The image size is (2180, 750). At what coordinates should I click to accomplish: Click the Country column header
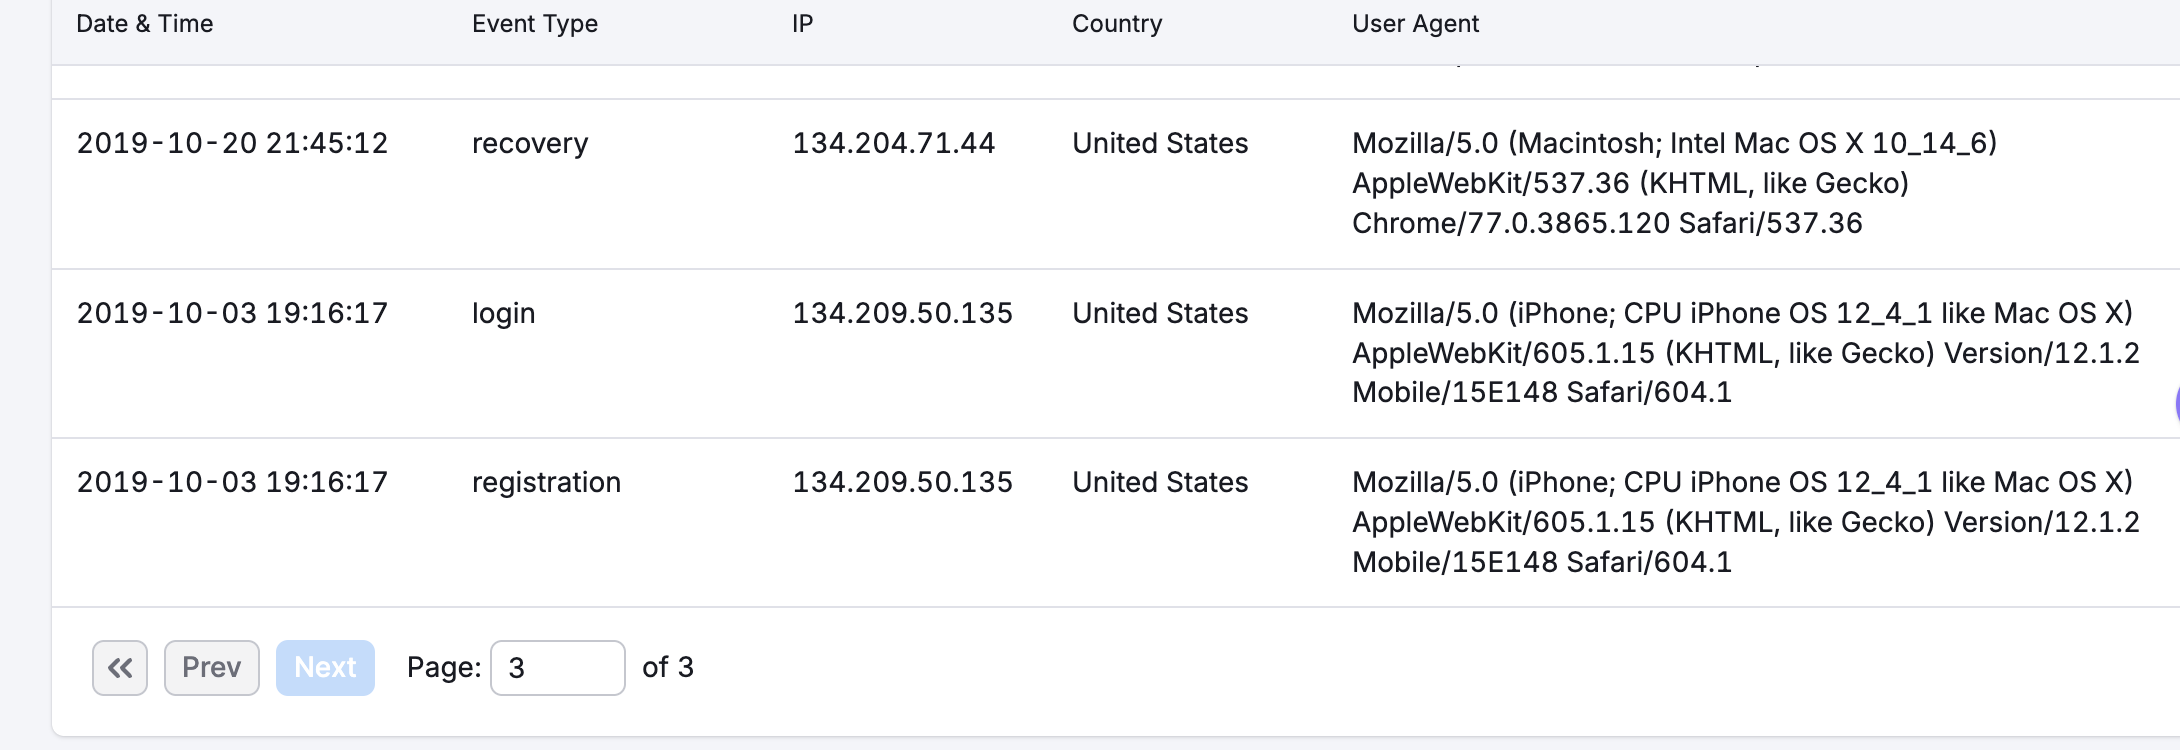point(1117,24)
